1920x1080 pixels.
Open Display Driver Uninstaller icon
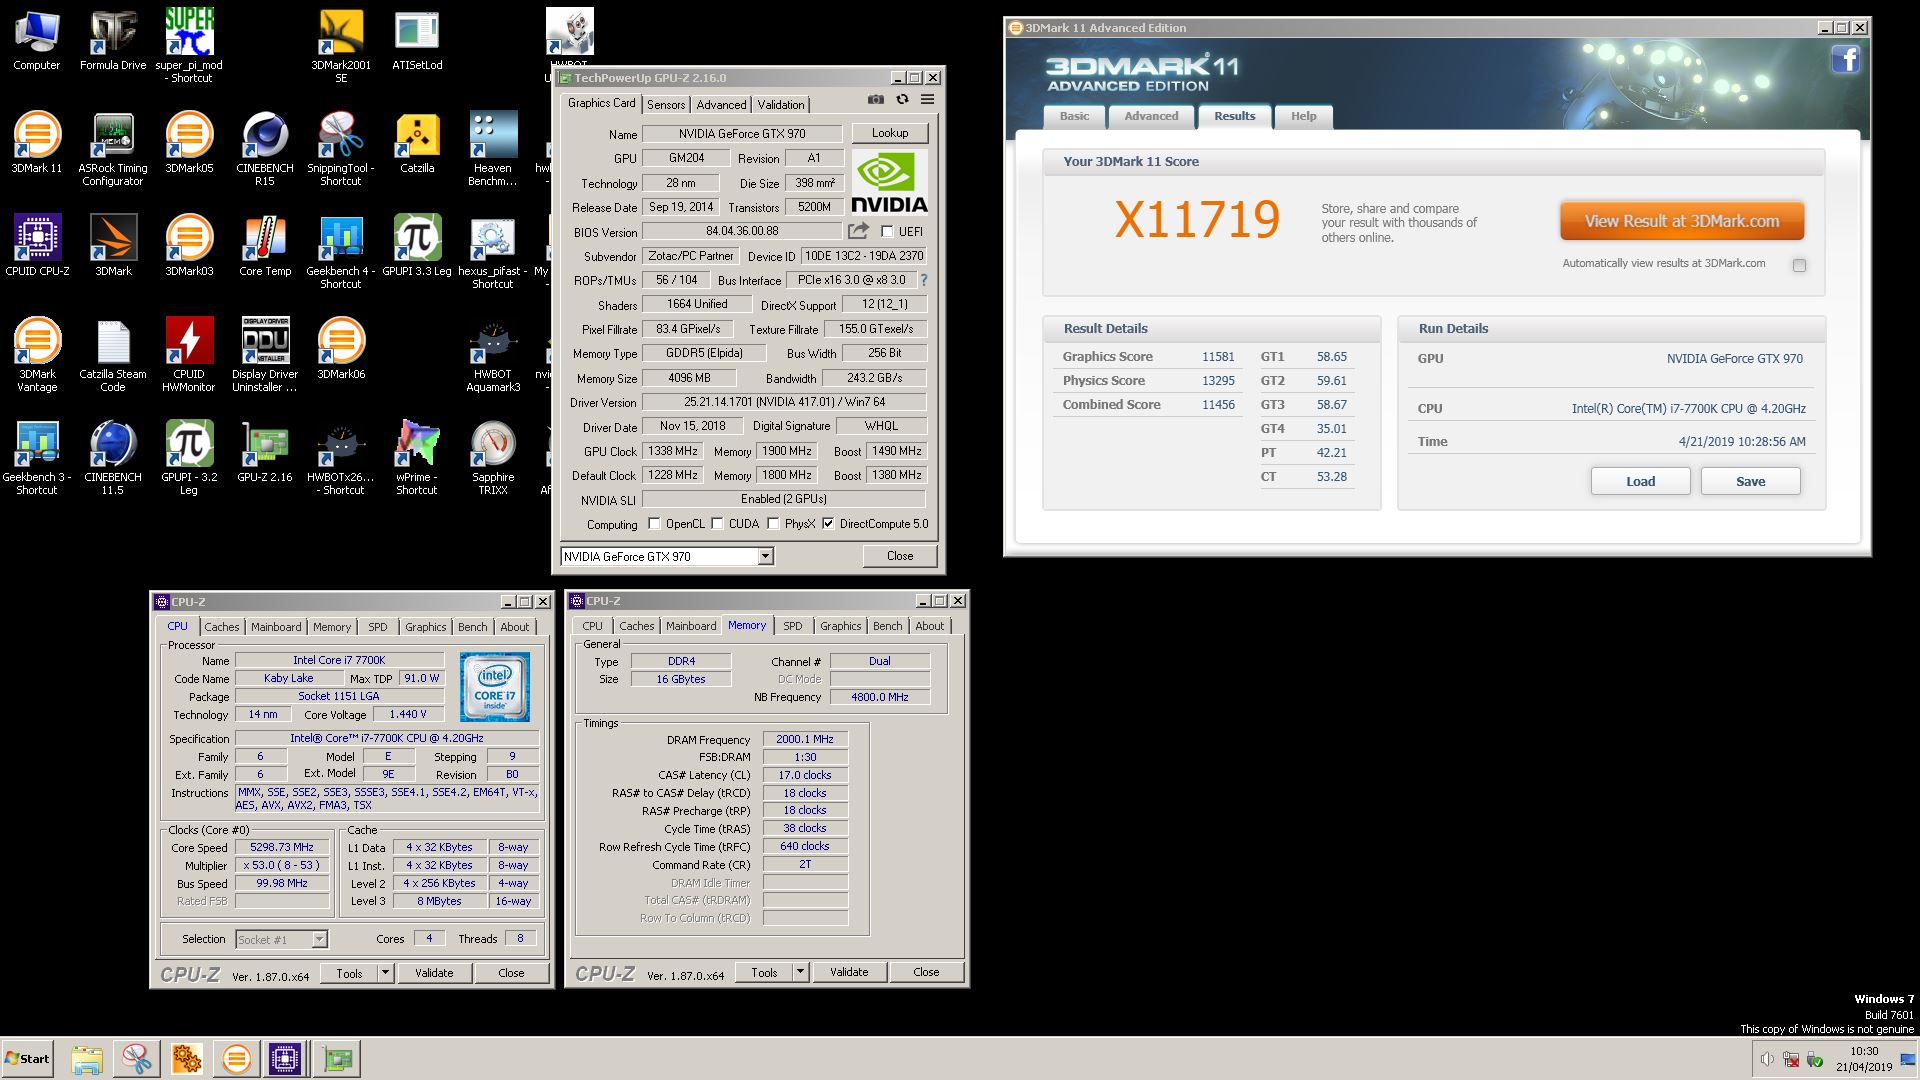coord(265,354)
